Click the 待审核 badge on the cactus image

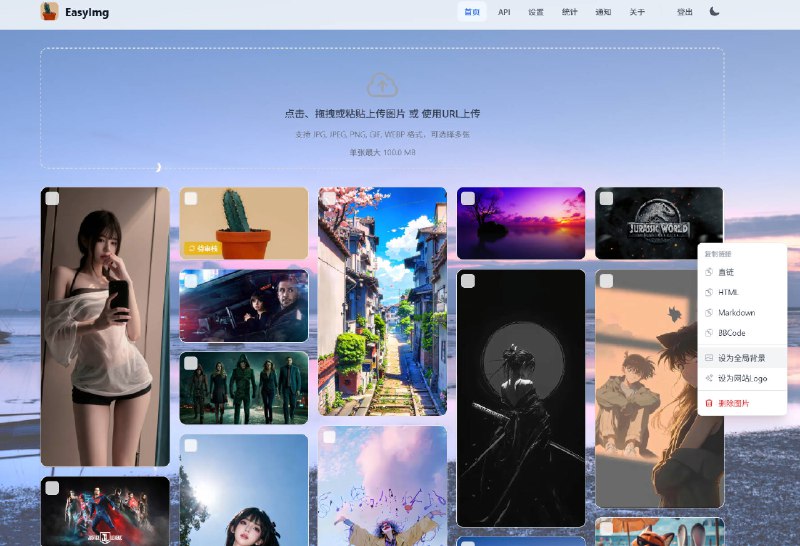[x=200, y=248]
